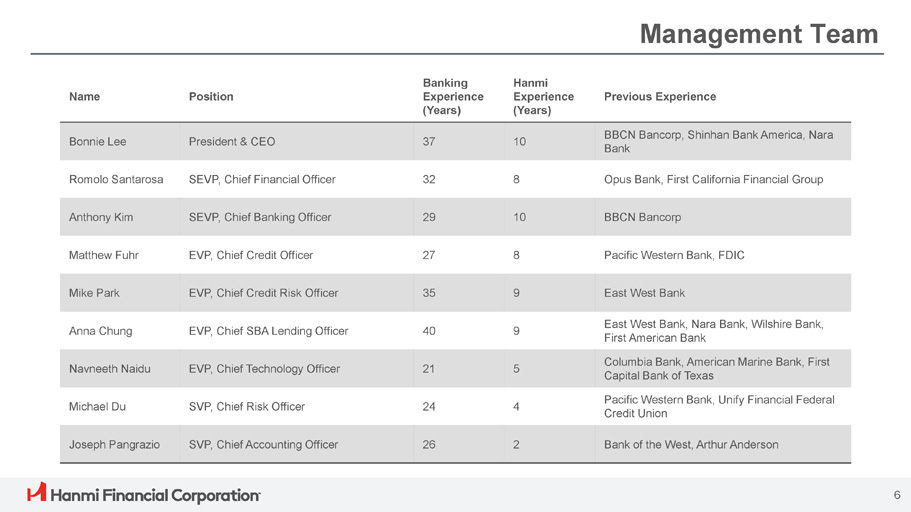
Task: Select the Matthew Fuhr name cell
Action: (x=103, y=255)
